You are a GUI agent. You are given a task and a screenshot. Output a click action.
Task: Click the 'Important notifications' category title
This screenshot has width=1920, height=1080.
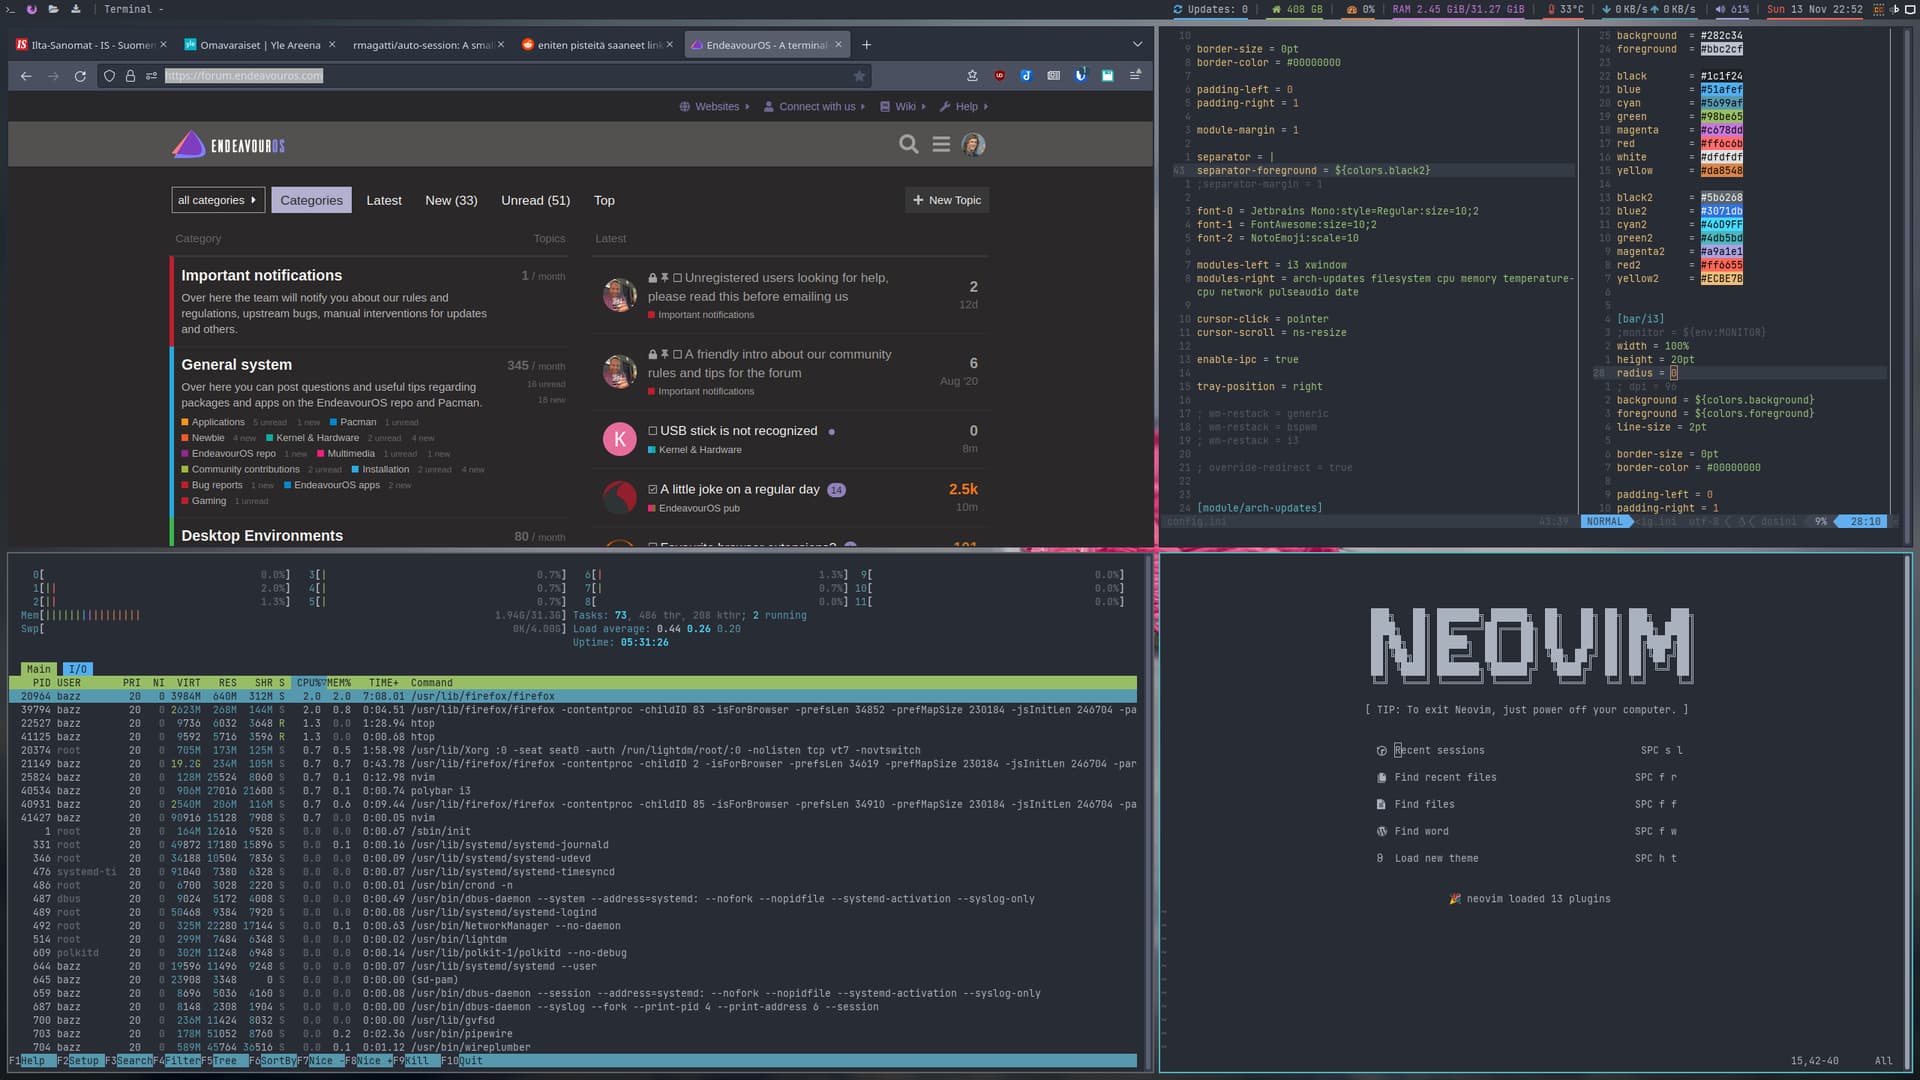(262, 276)
